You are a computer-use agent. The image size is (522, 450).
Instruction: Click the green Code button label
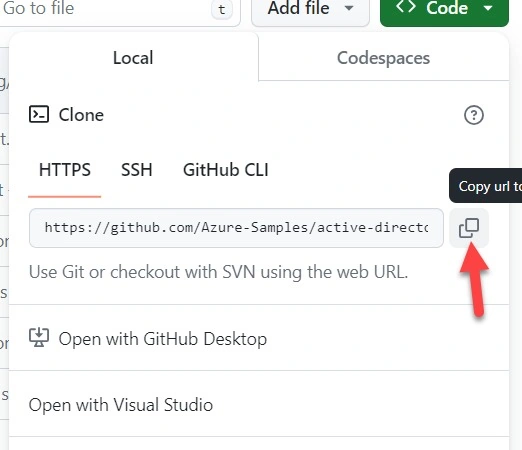447,8
